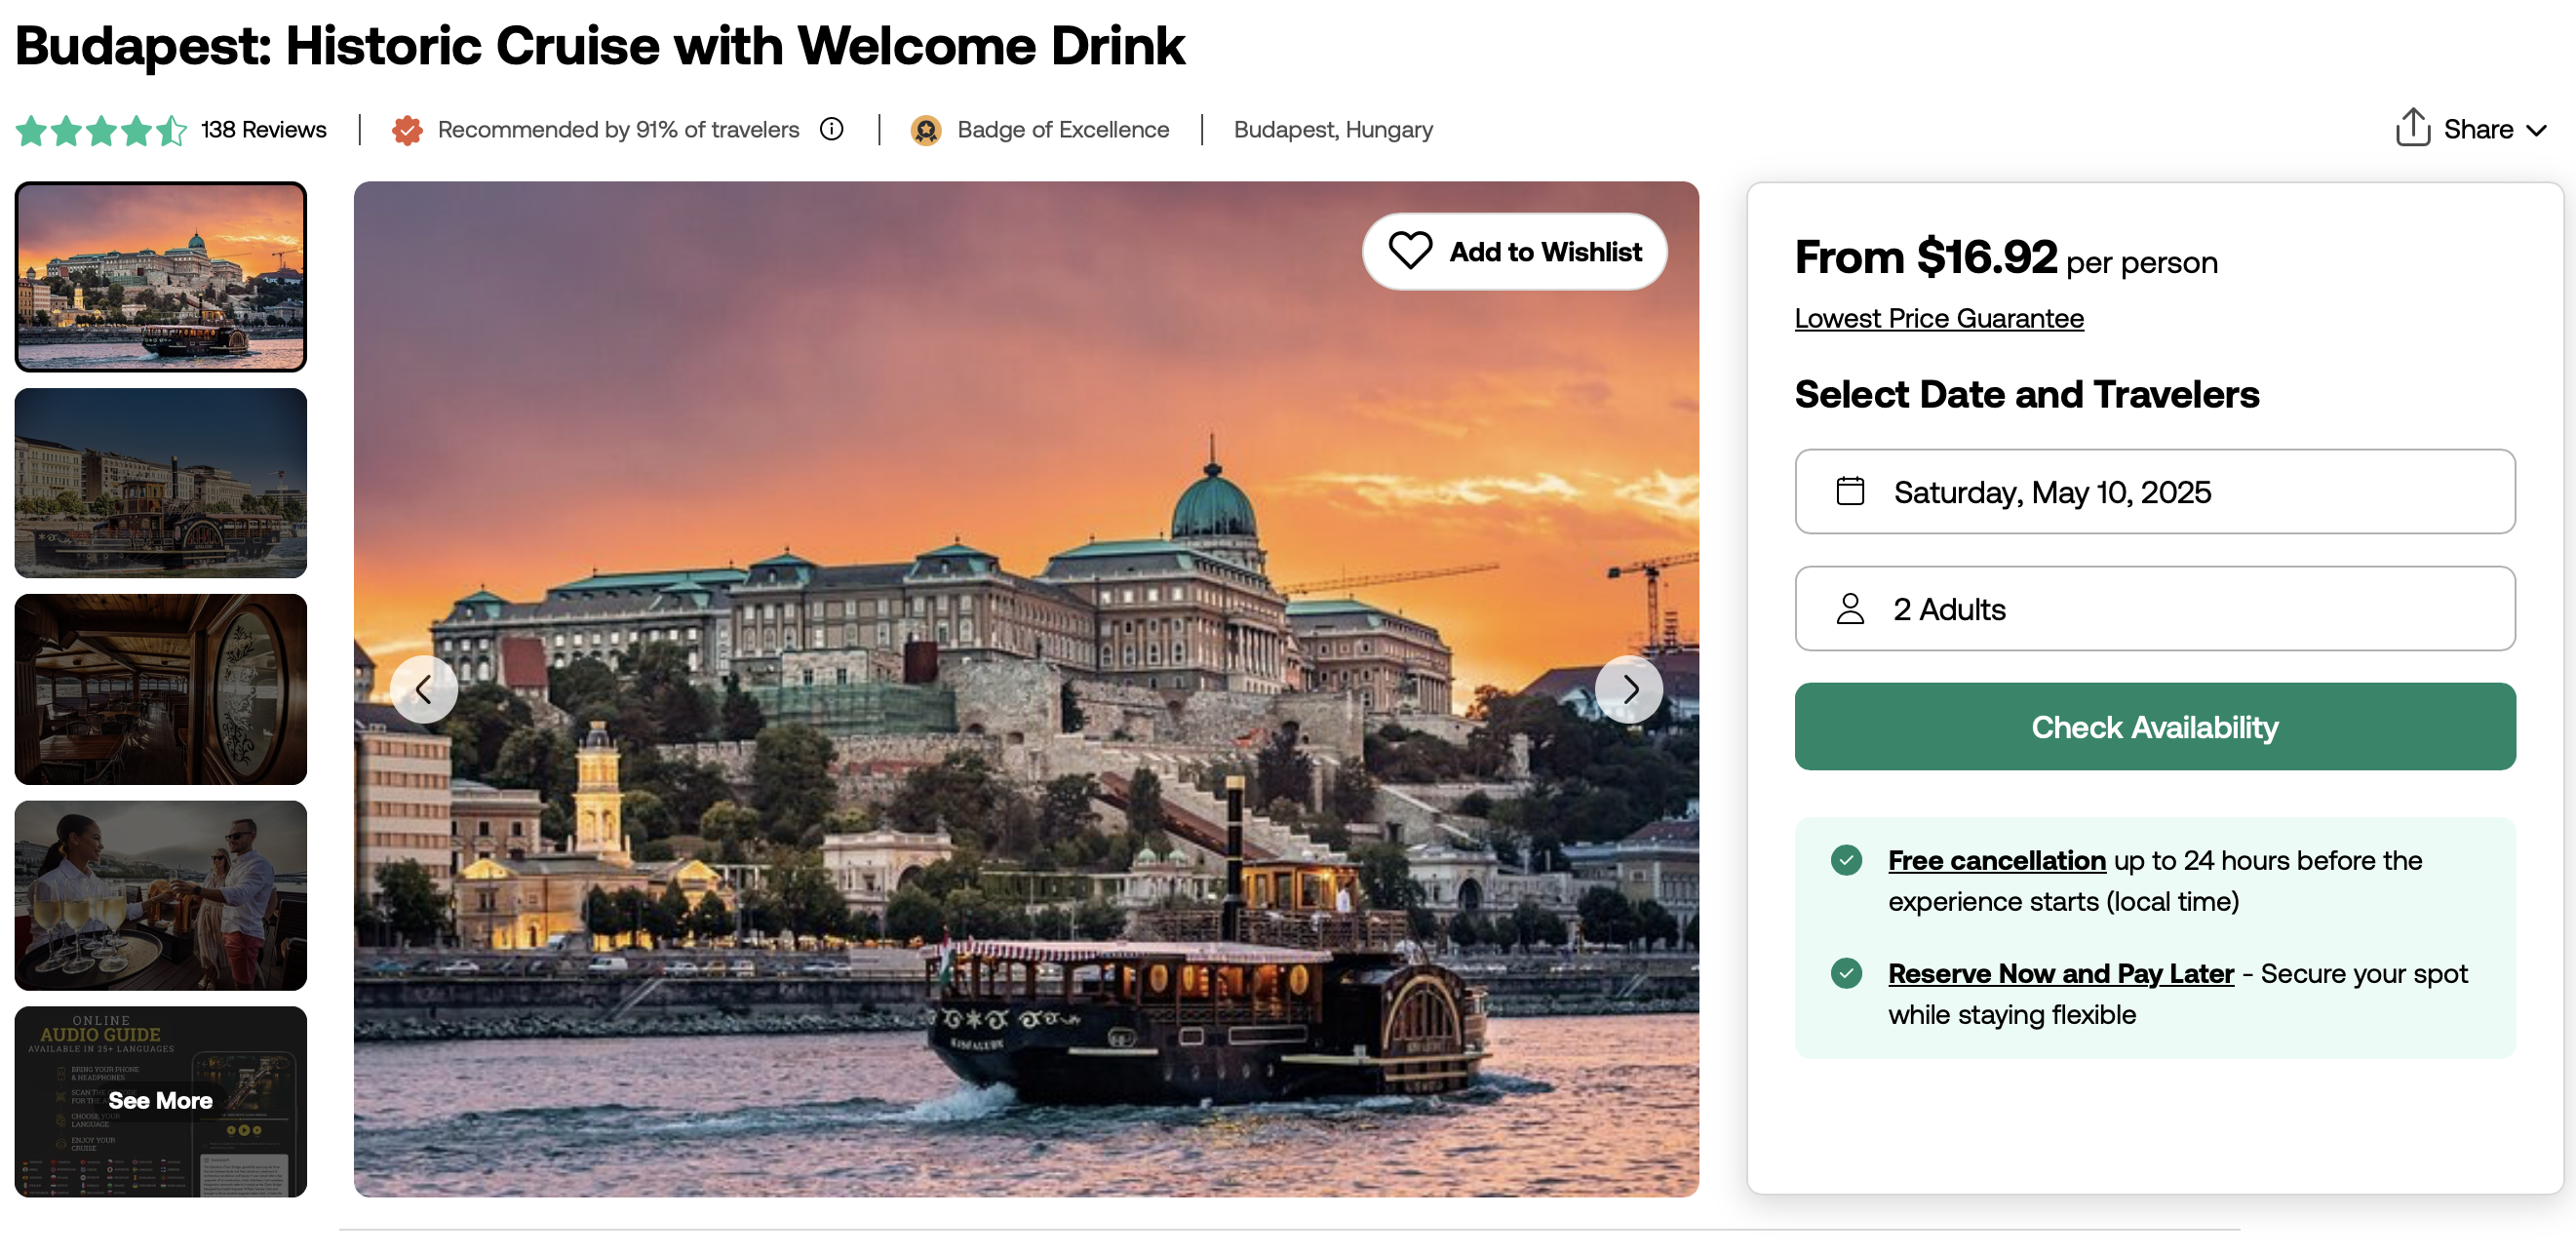Open the 2 Adults travelers selector

2154,608
